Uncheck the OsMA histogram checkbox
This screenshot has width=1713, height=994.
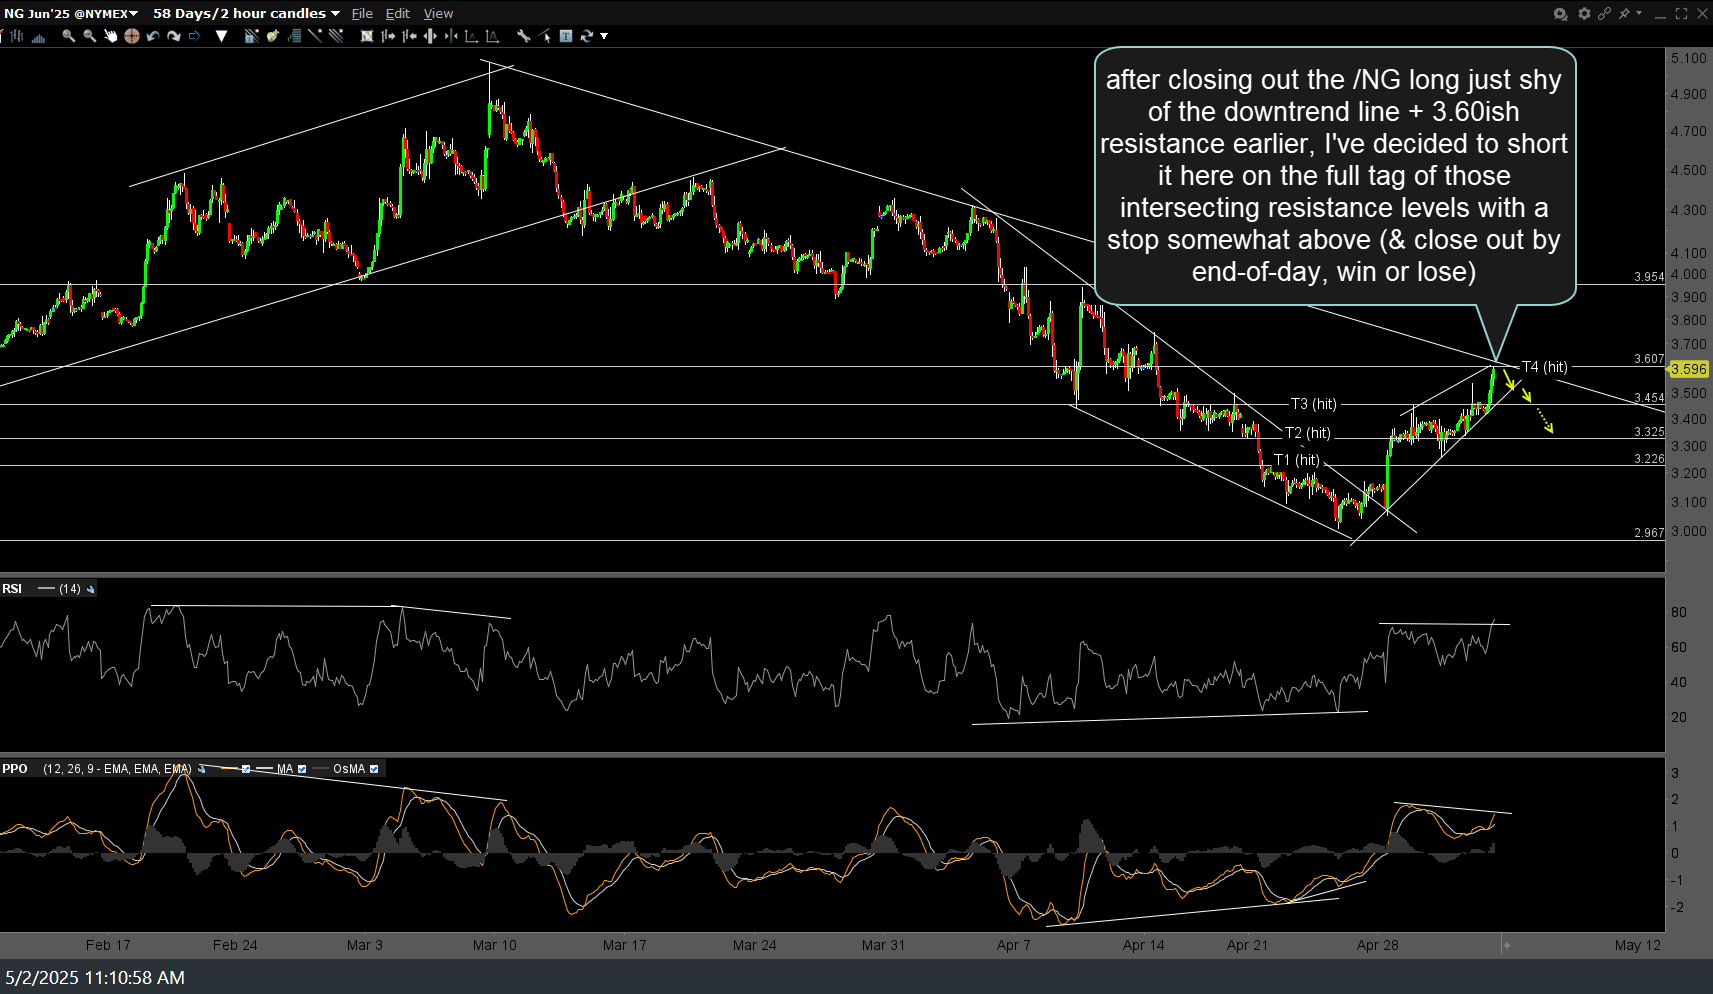coord(374,769)
